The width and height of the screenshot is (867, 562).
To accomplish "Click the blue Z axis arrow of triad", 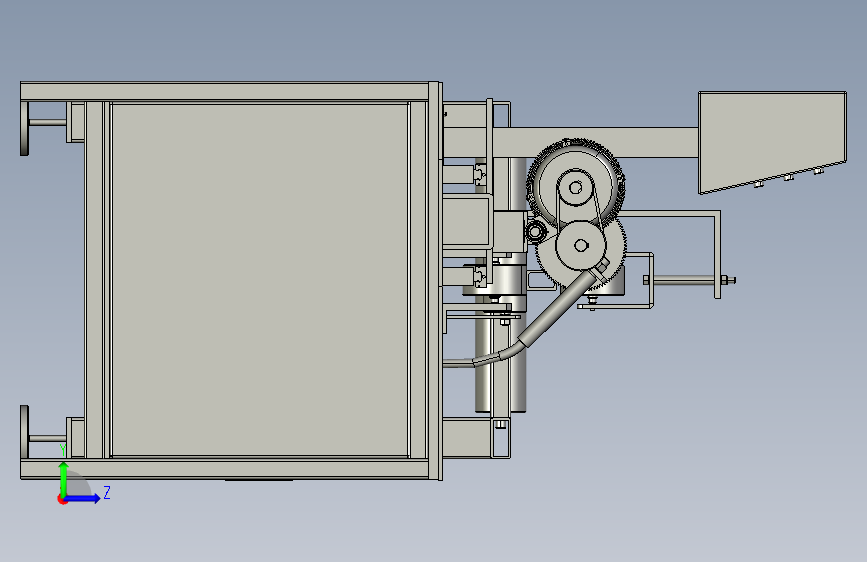I will pos(83,498).
